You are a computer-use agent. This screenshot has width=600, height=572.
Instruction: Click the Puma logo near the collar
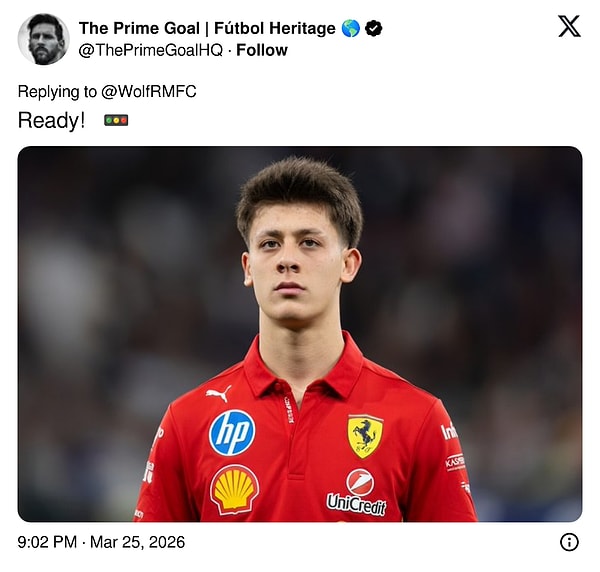pyautogui.click(x=218, y=393)
